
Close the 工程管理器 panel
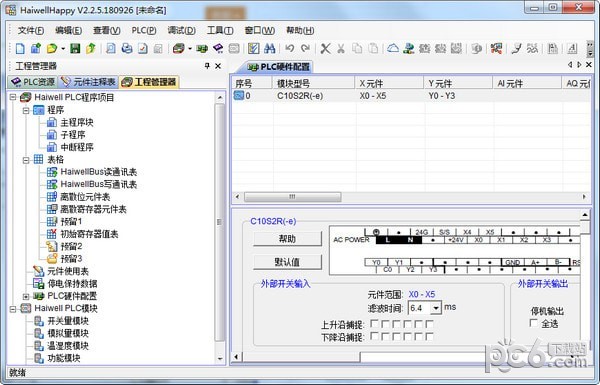218,66
